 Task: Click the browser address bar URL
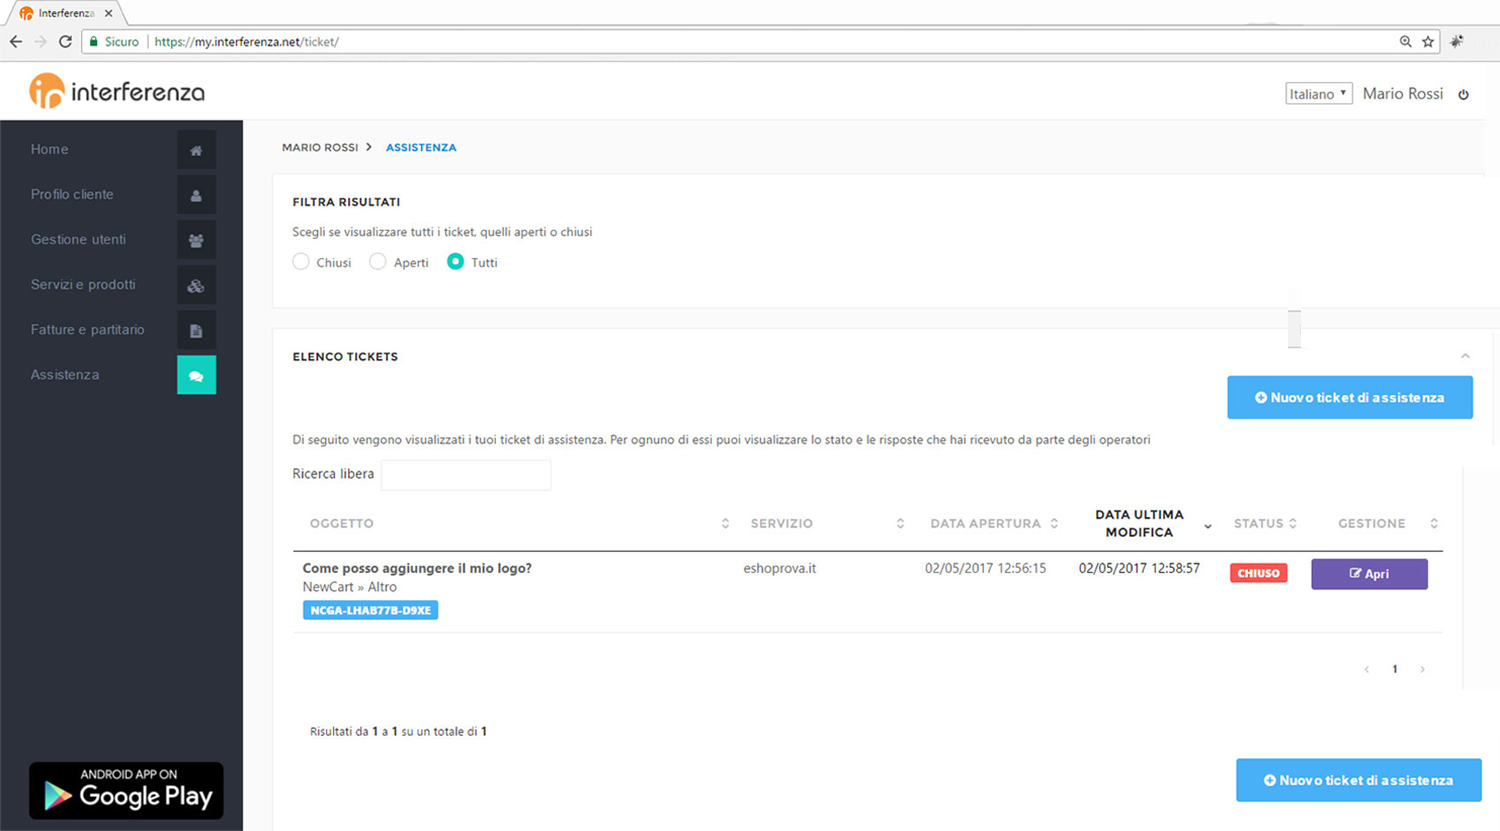click(246, 42)
